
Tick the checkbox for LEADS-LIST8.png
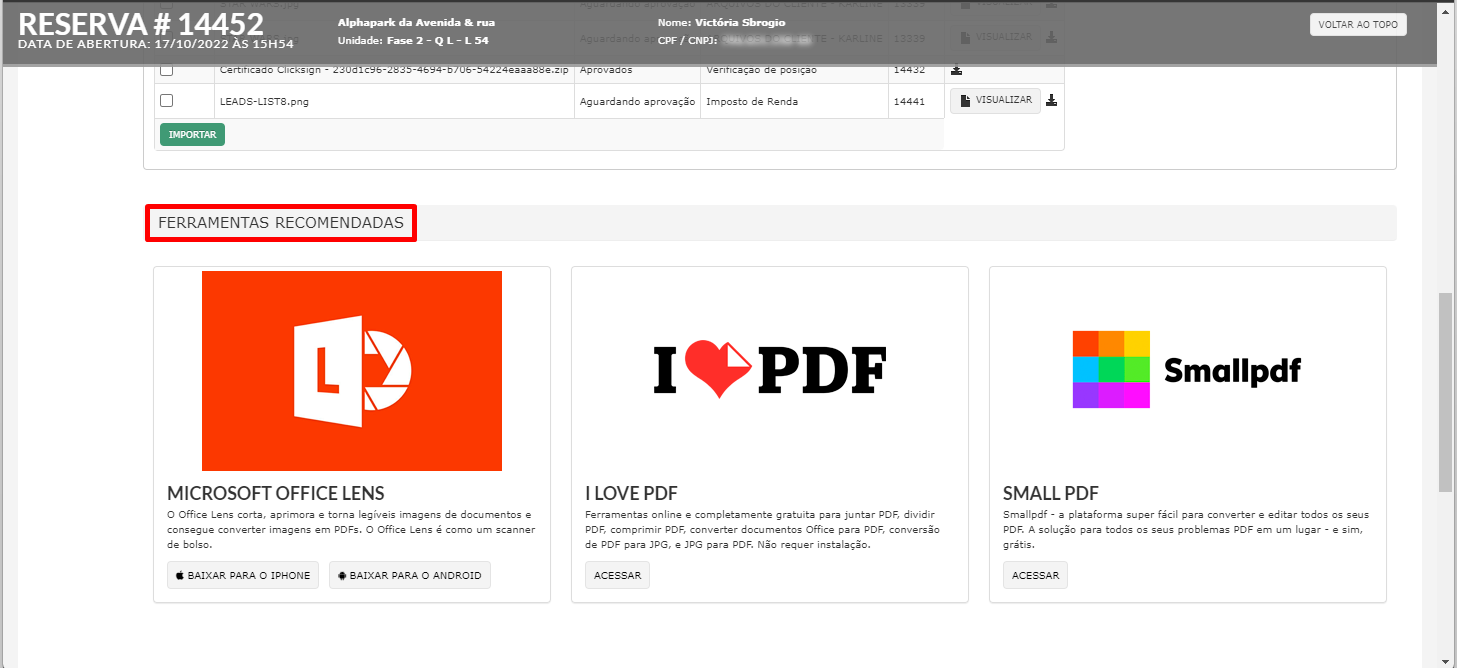pyautogui.click(x=167, y=100)
